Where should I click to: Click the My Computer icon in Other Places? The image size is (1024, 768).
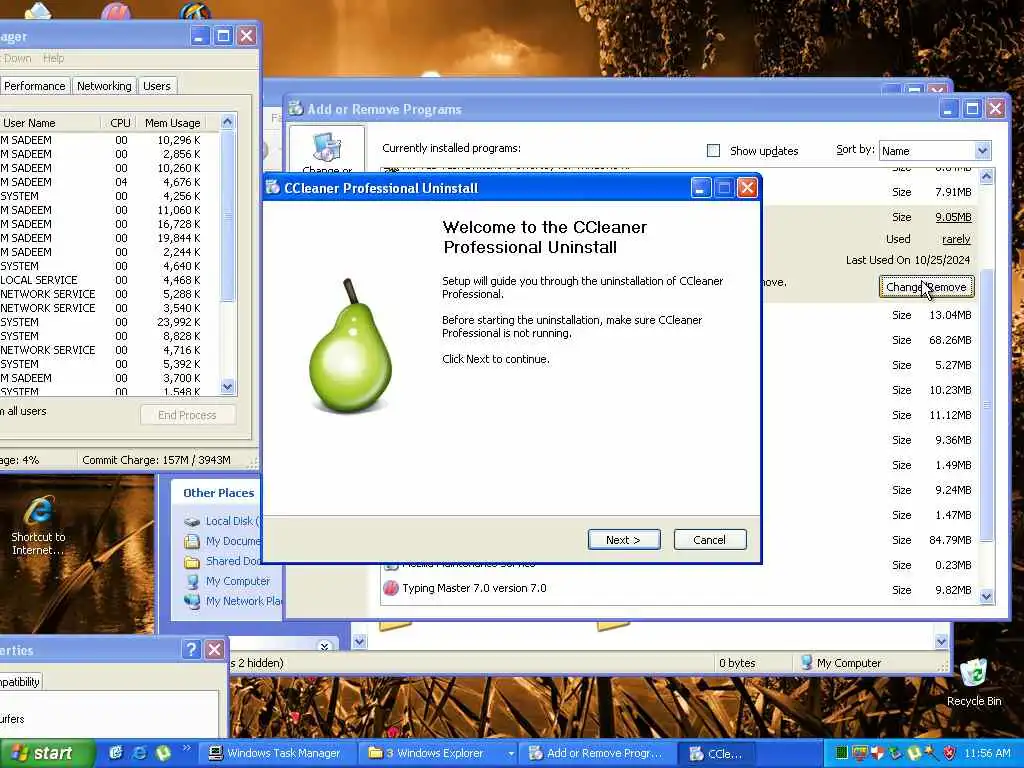pos(192,581)
